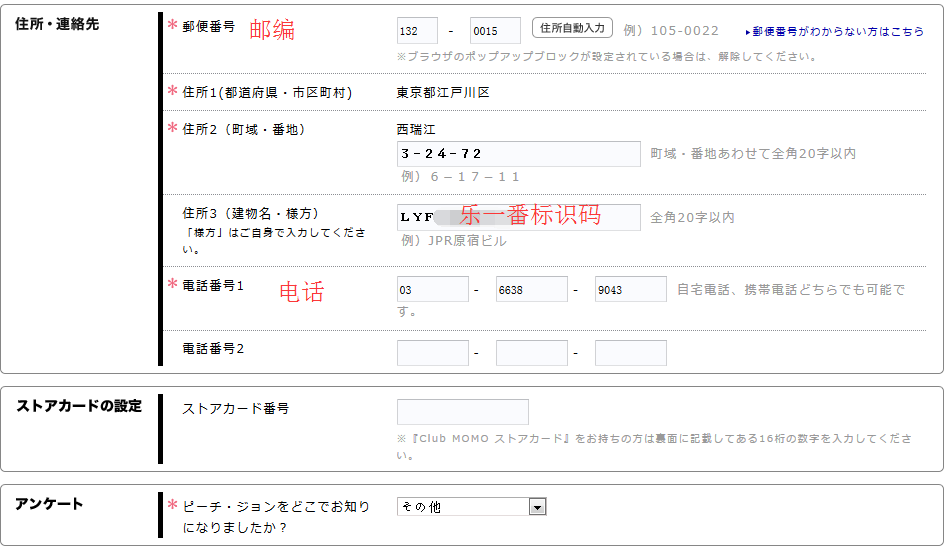Focus the last empty 電話番号2 field
The image size is (947, 549).
[630, 353]
